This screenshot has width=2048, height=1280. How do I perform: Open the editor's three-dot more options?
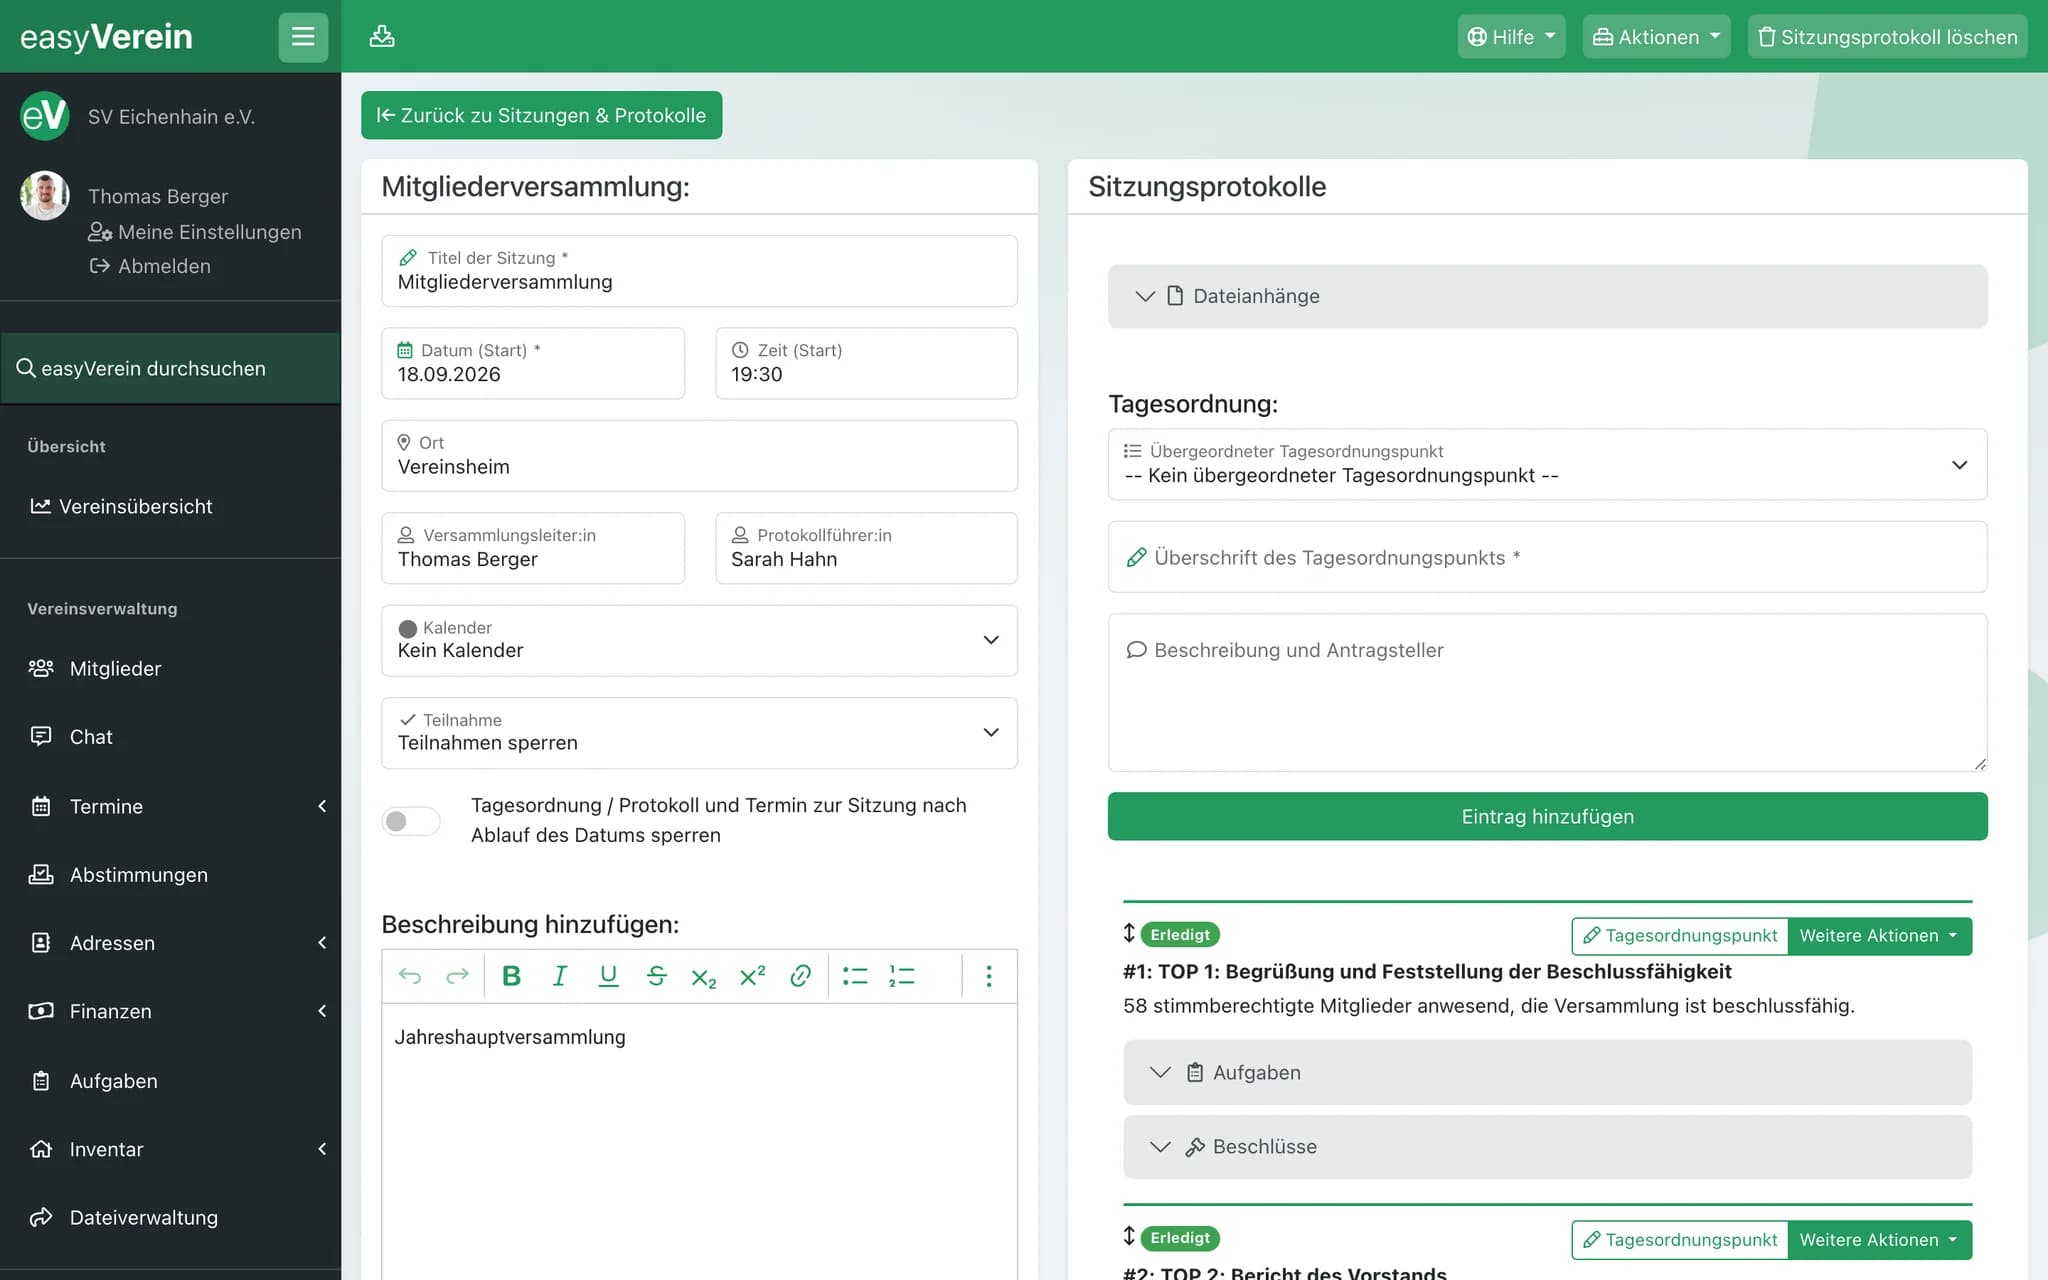coord(989,976)
